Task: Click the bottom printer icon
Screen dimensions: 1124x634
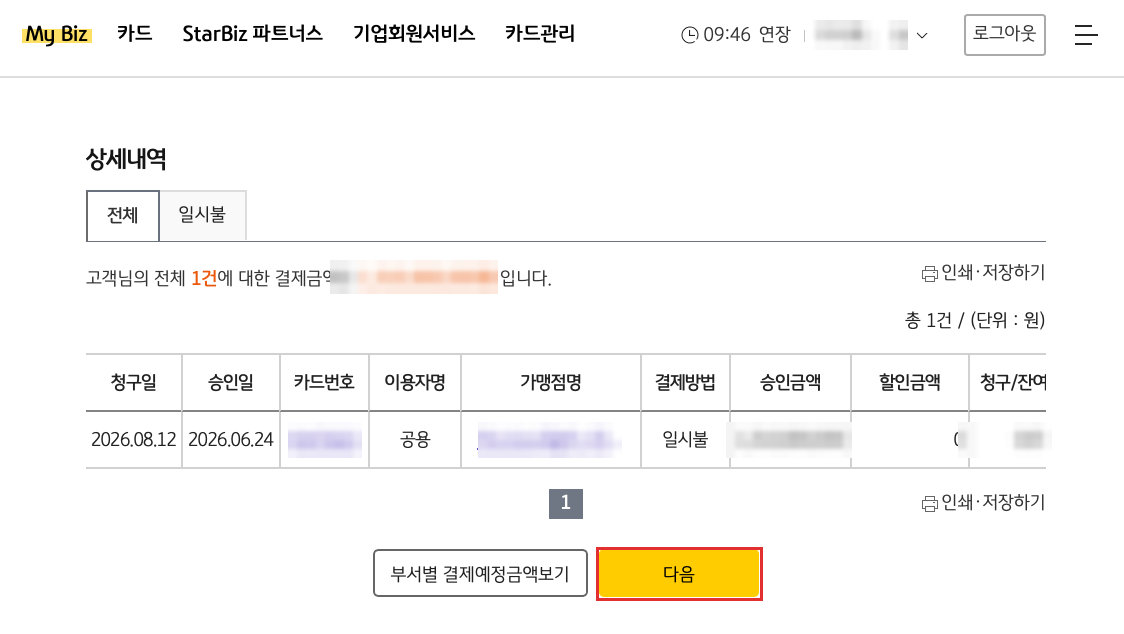Action: pyautogui.click(x=929, y=503)
